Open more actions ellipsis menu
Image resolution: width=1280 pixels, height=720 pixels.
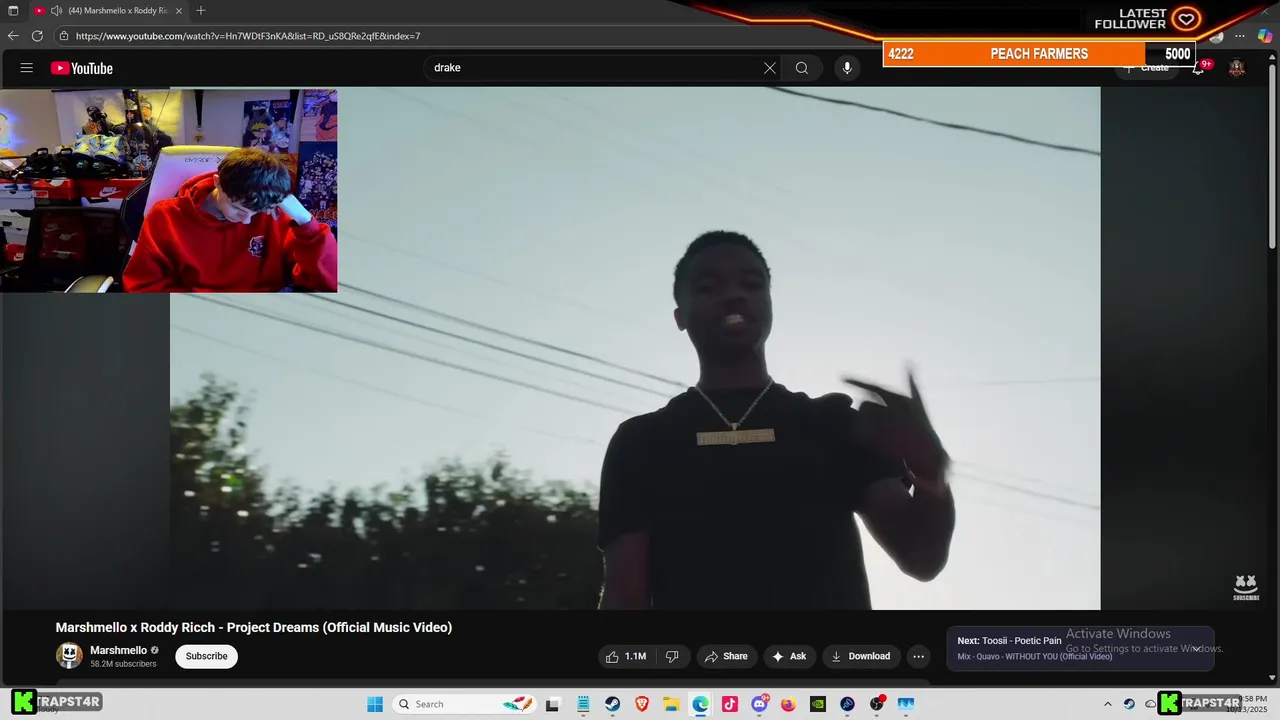[x=918, y=656]
